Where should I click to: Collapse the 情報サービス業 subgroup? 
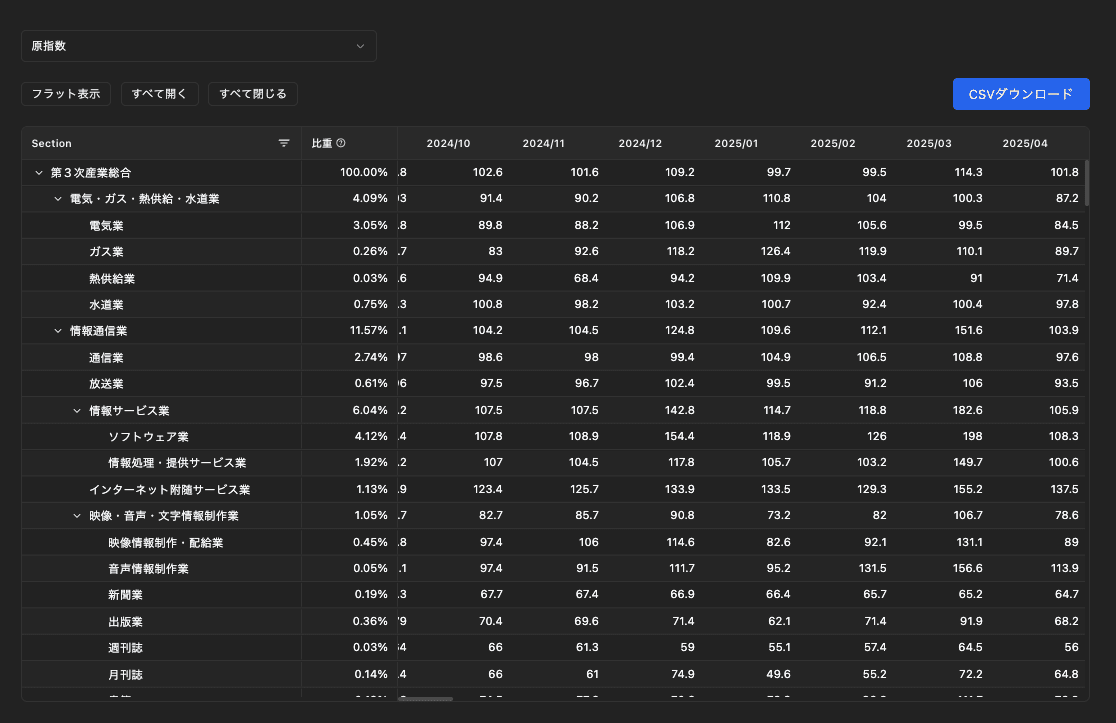(77, 411)
